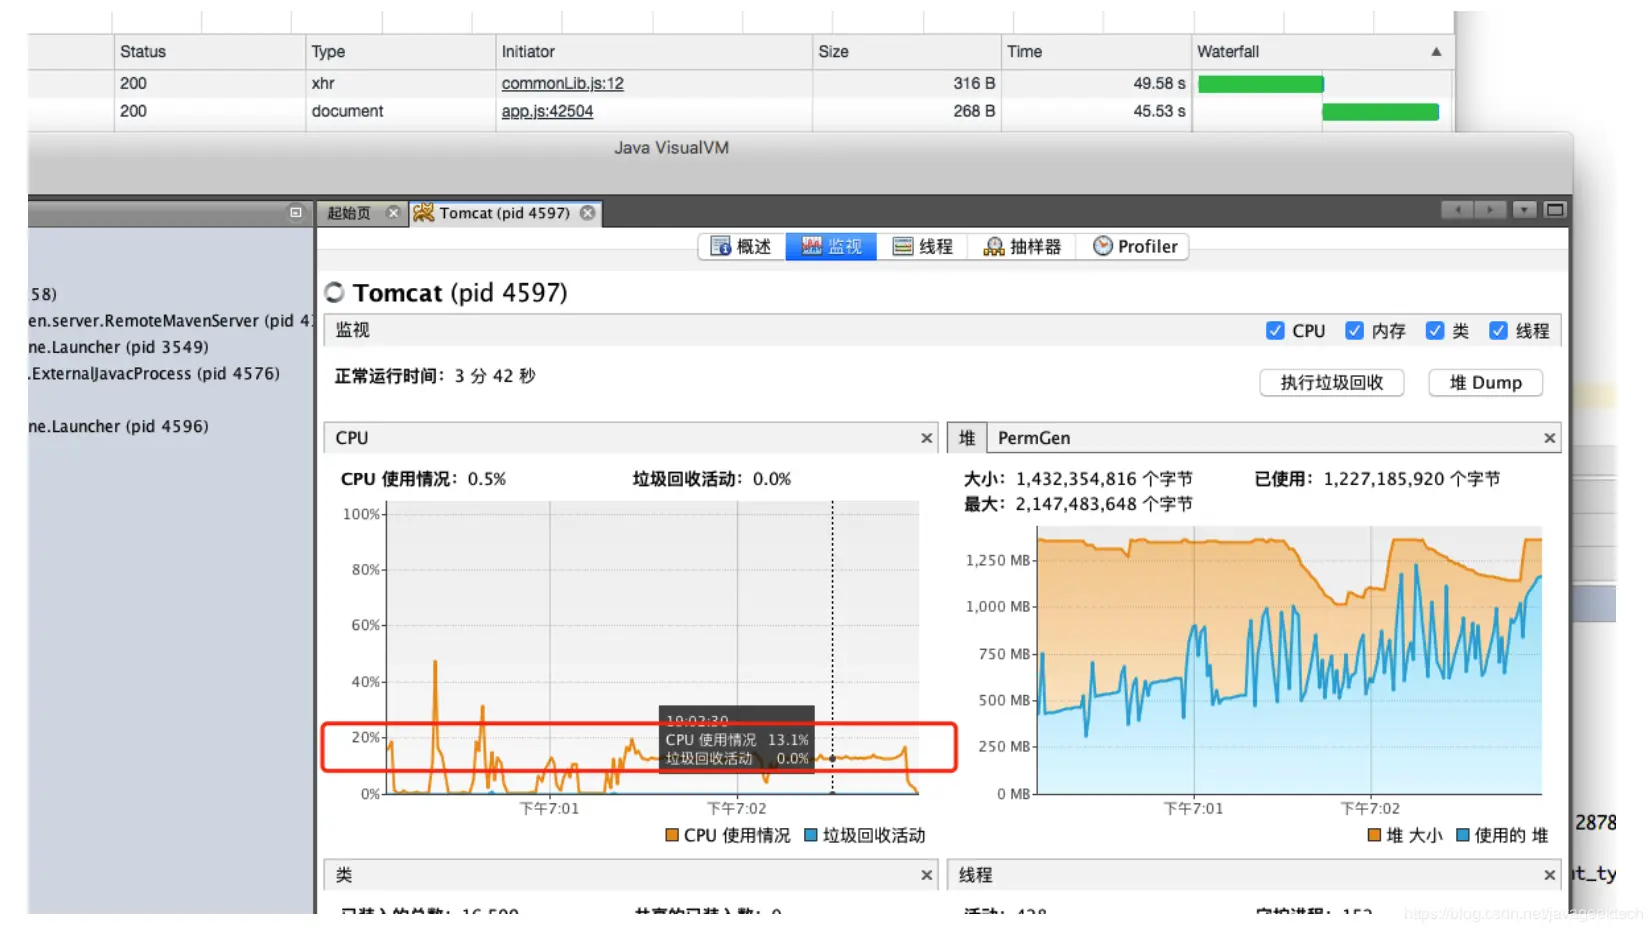Click the Tomcat (pid 4597) heading

[460, 293]
